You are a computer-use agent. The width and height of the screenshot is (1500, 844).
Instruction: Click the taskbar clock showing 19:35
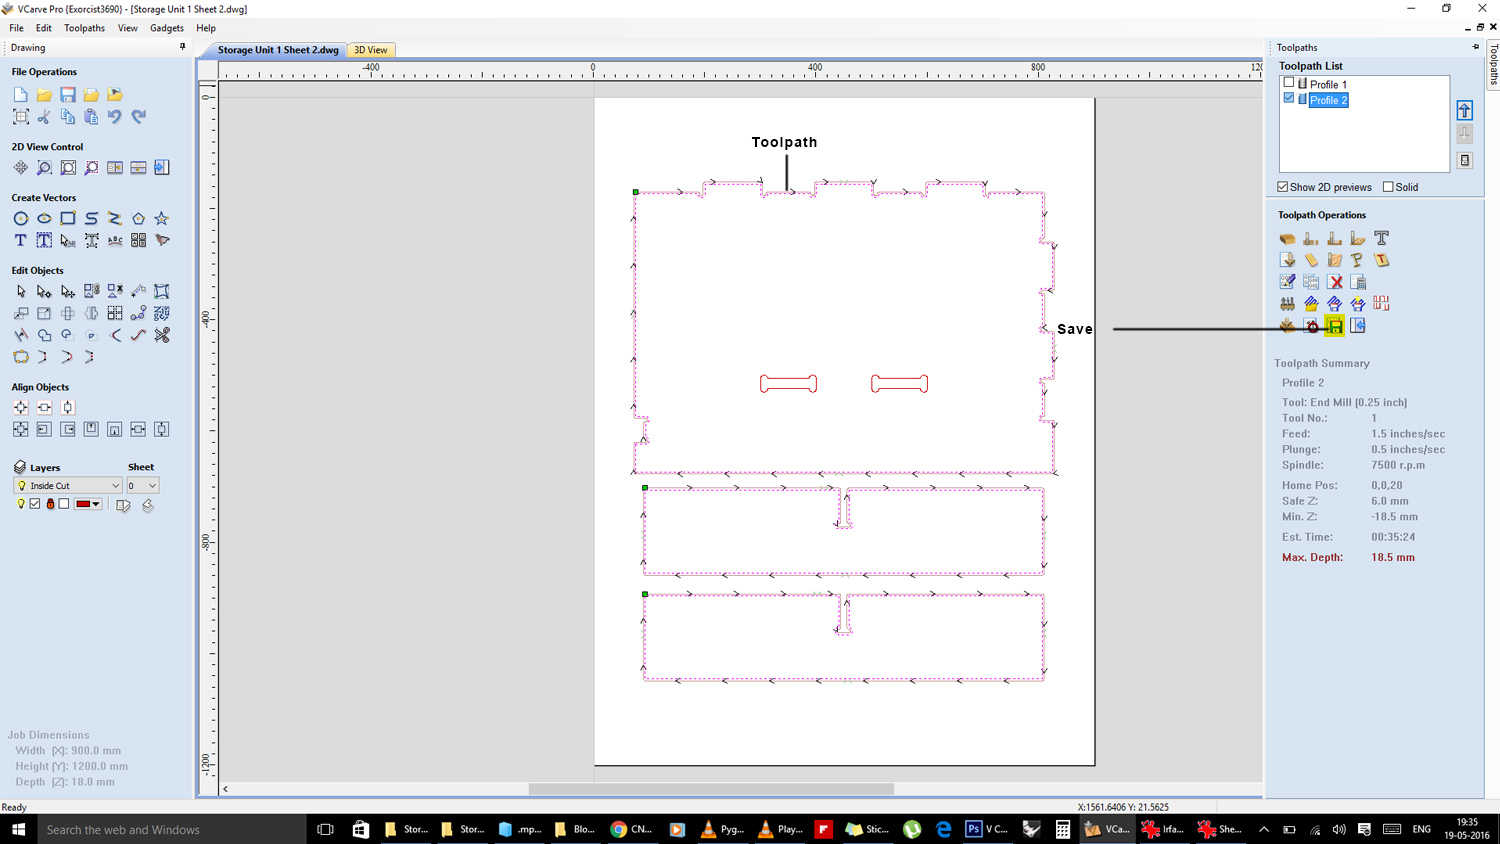(x=1467, y=829)
